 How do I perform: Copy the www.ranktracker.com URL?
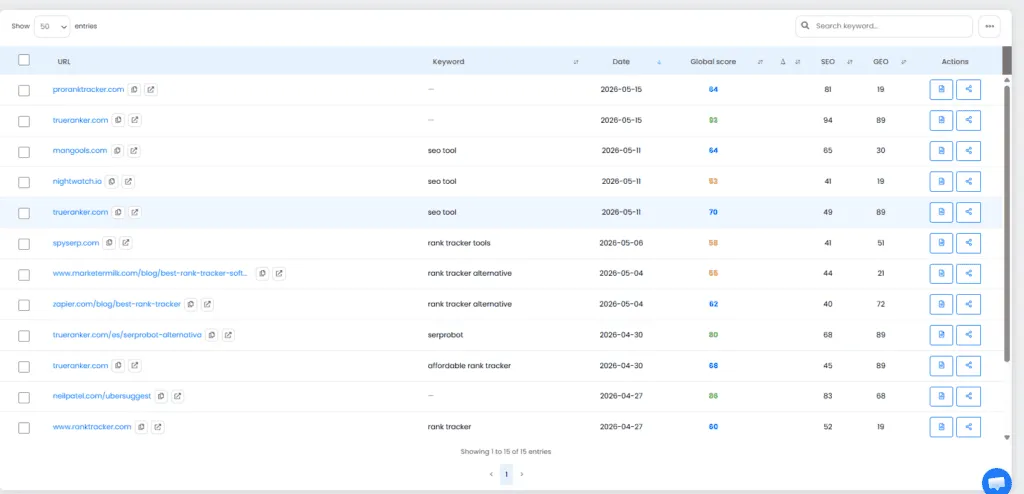coord(141,427)
